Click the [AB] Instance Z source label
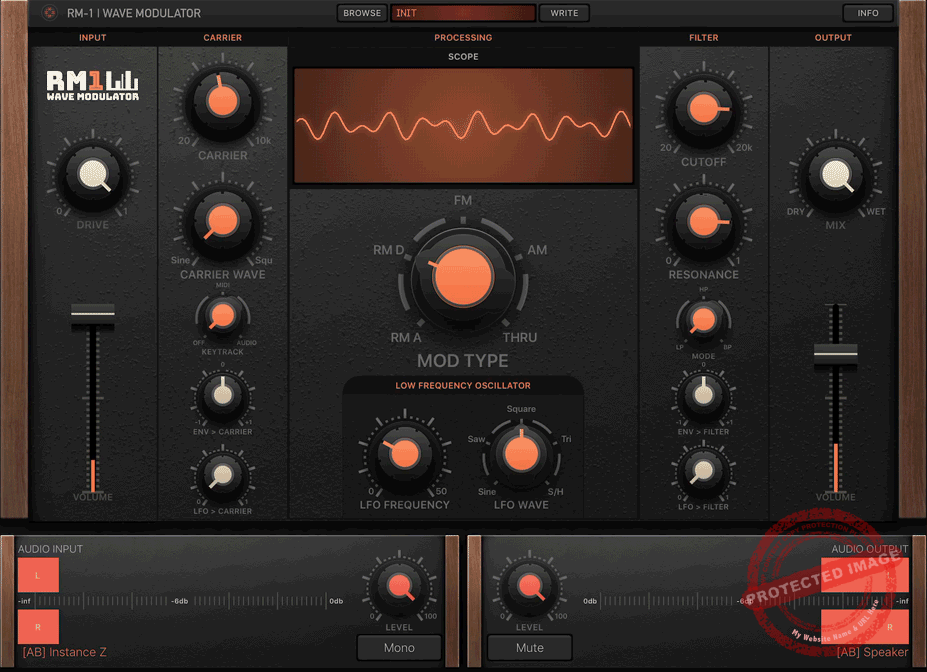This screenshot has height=672, width=927. 64,652
